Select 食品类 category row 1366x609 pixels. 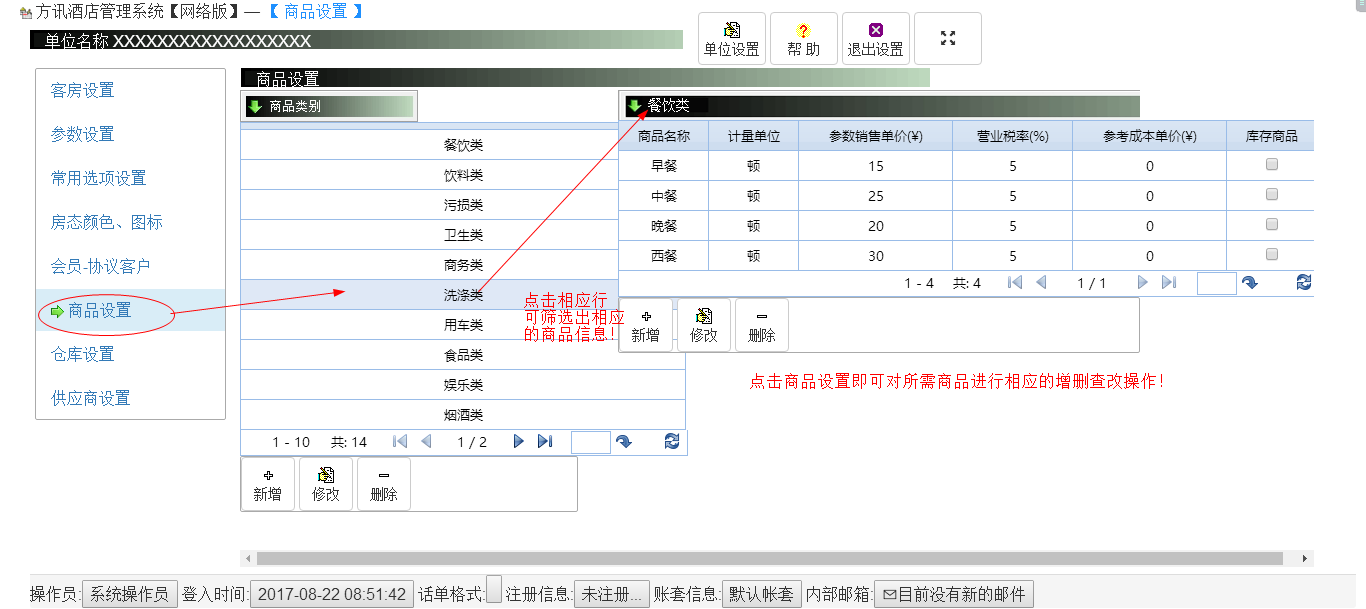coord(463,355)
